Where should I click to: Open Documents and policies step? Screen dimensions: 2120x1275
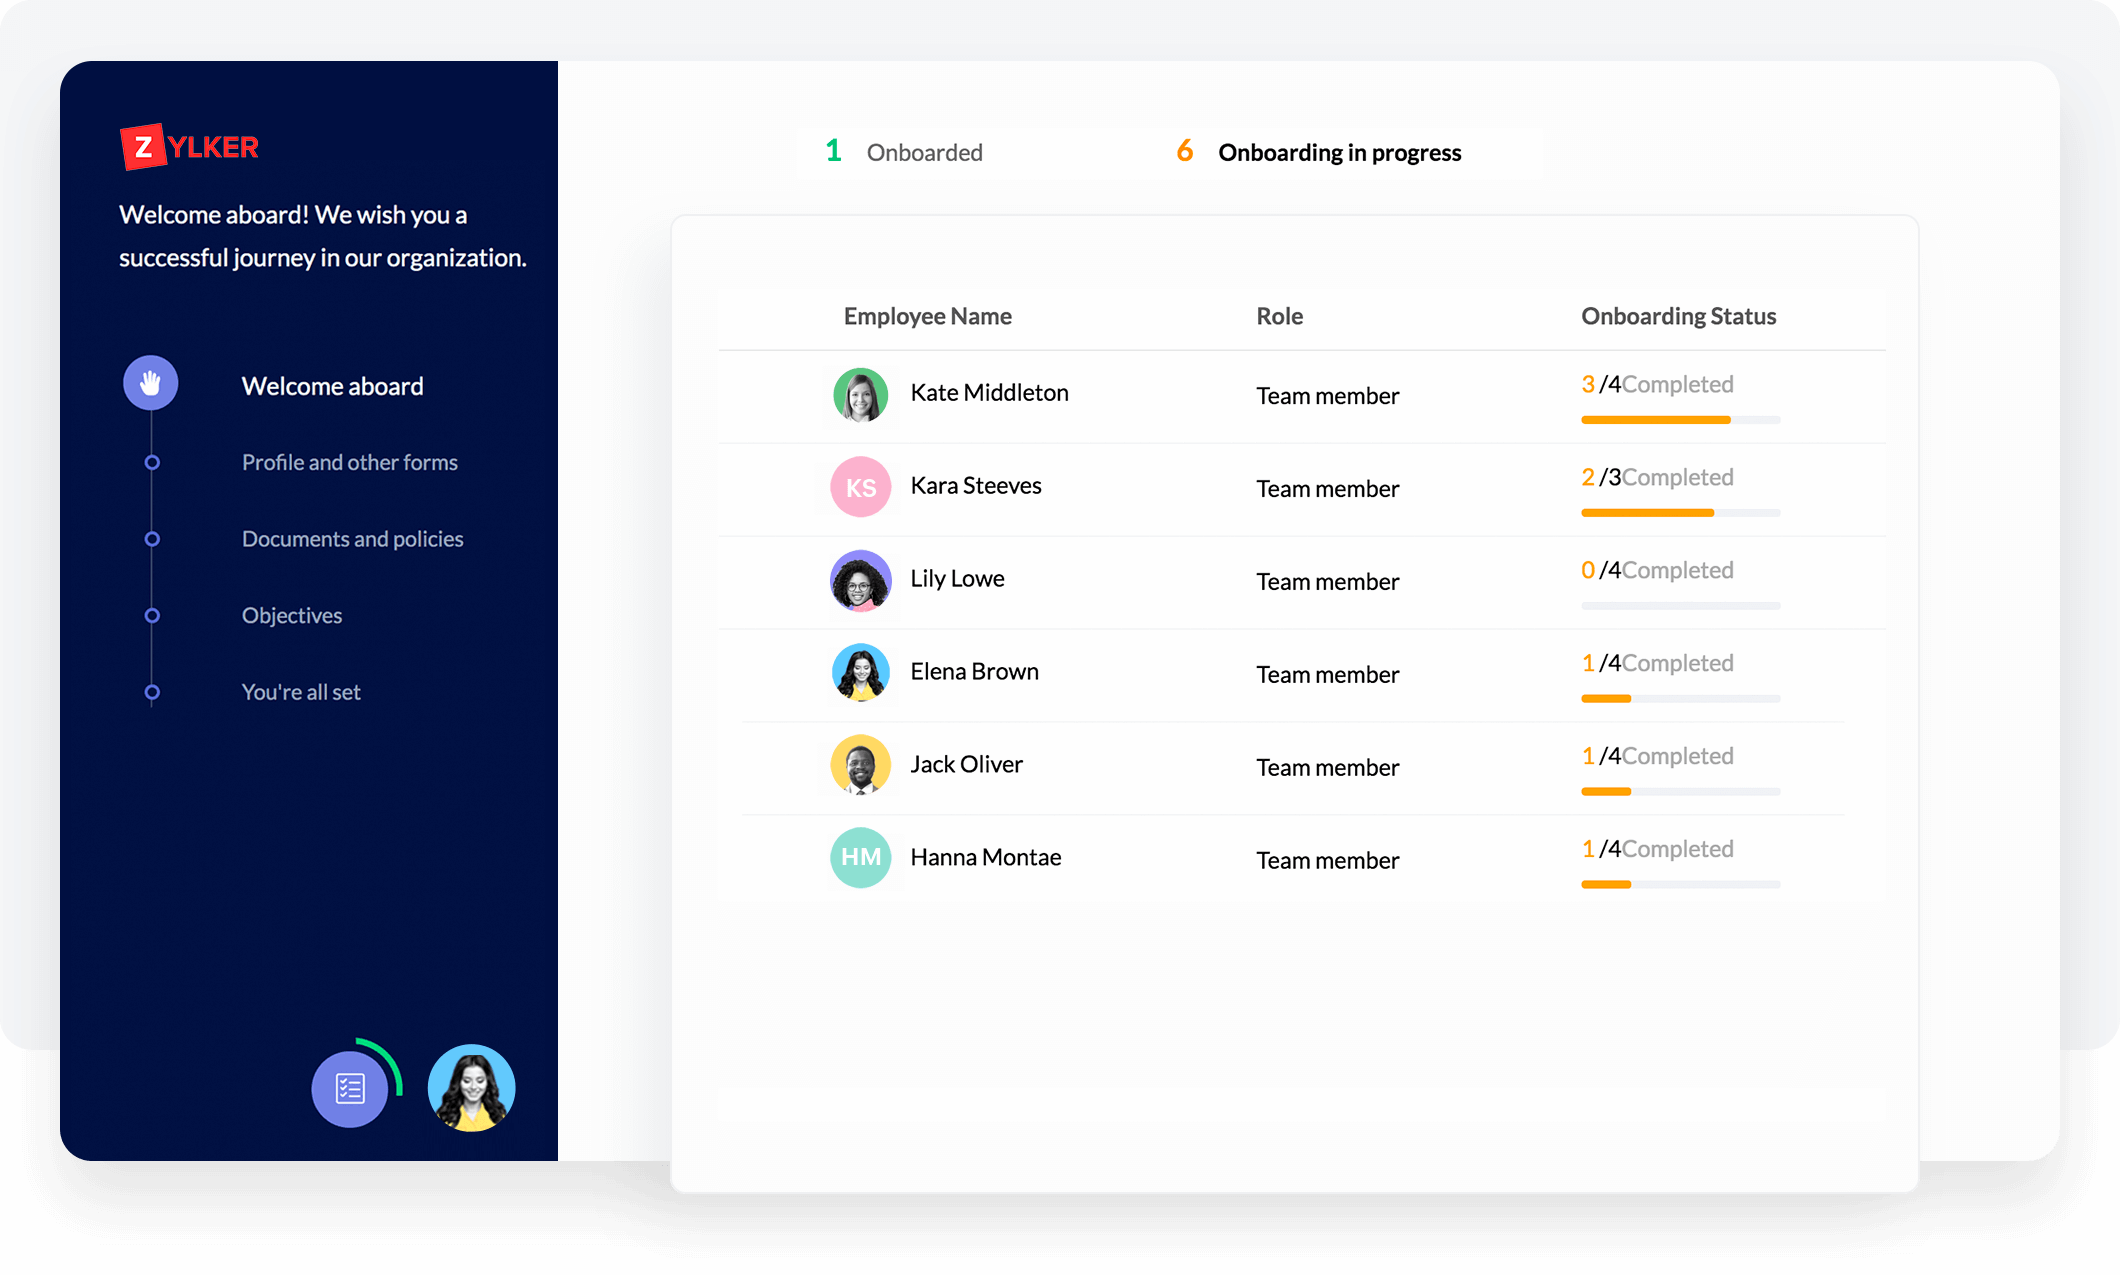[x=352, y=539]
